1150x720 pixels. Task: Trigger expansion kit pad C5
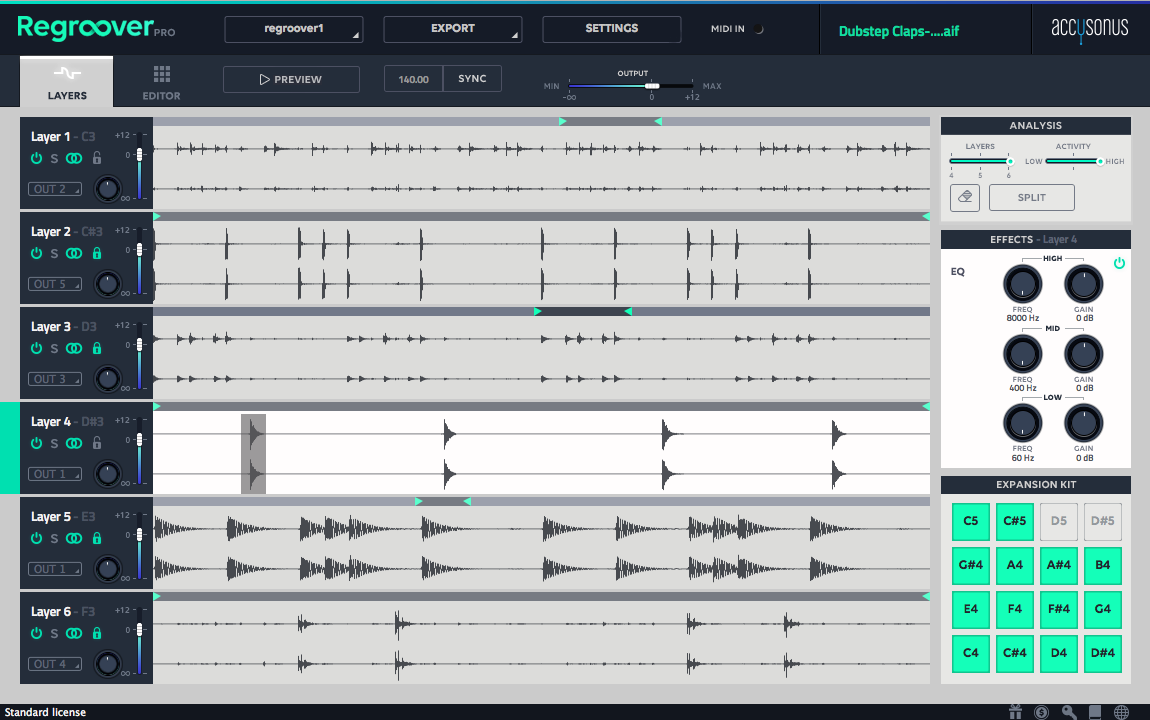[x=971, y=521]
